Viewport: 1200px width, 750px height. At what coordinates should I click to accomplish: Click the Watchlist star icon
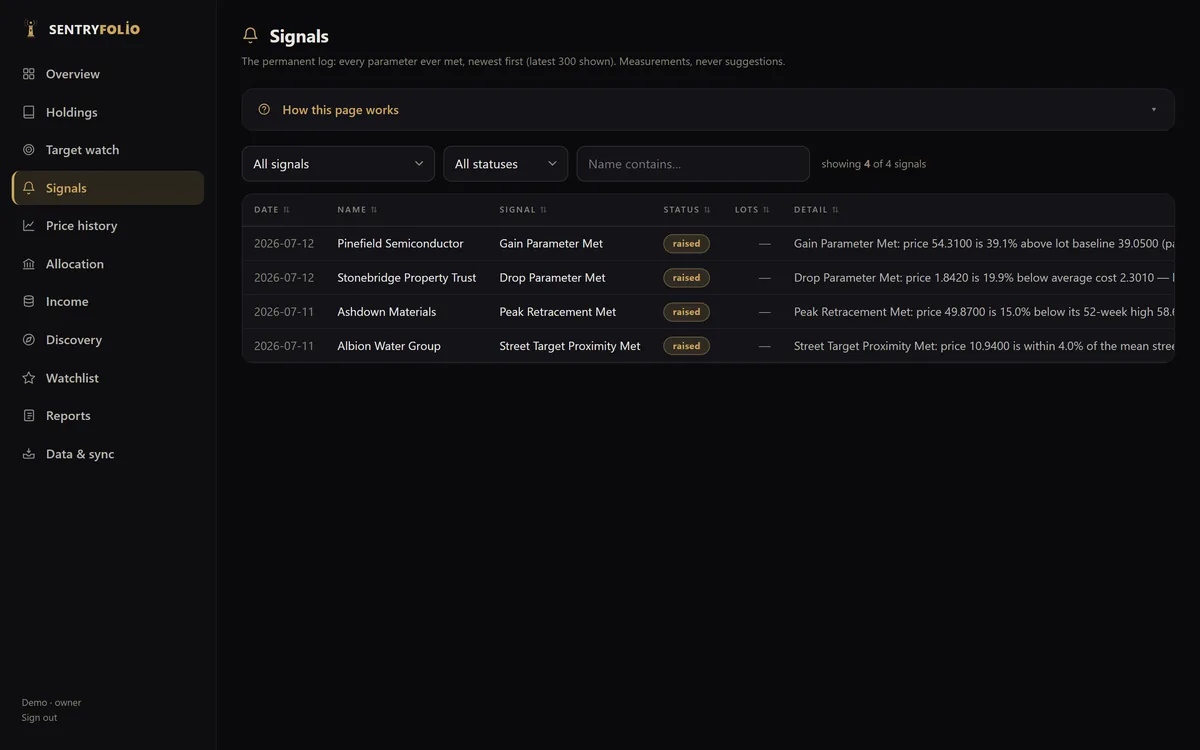(29, 378)
